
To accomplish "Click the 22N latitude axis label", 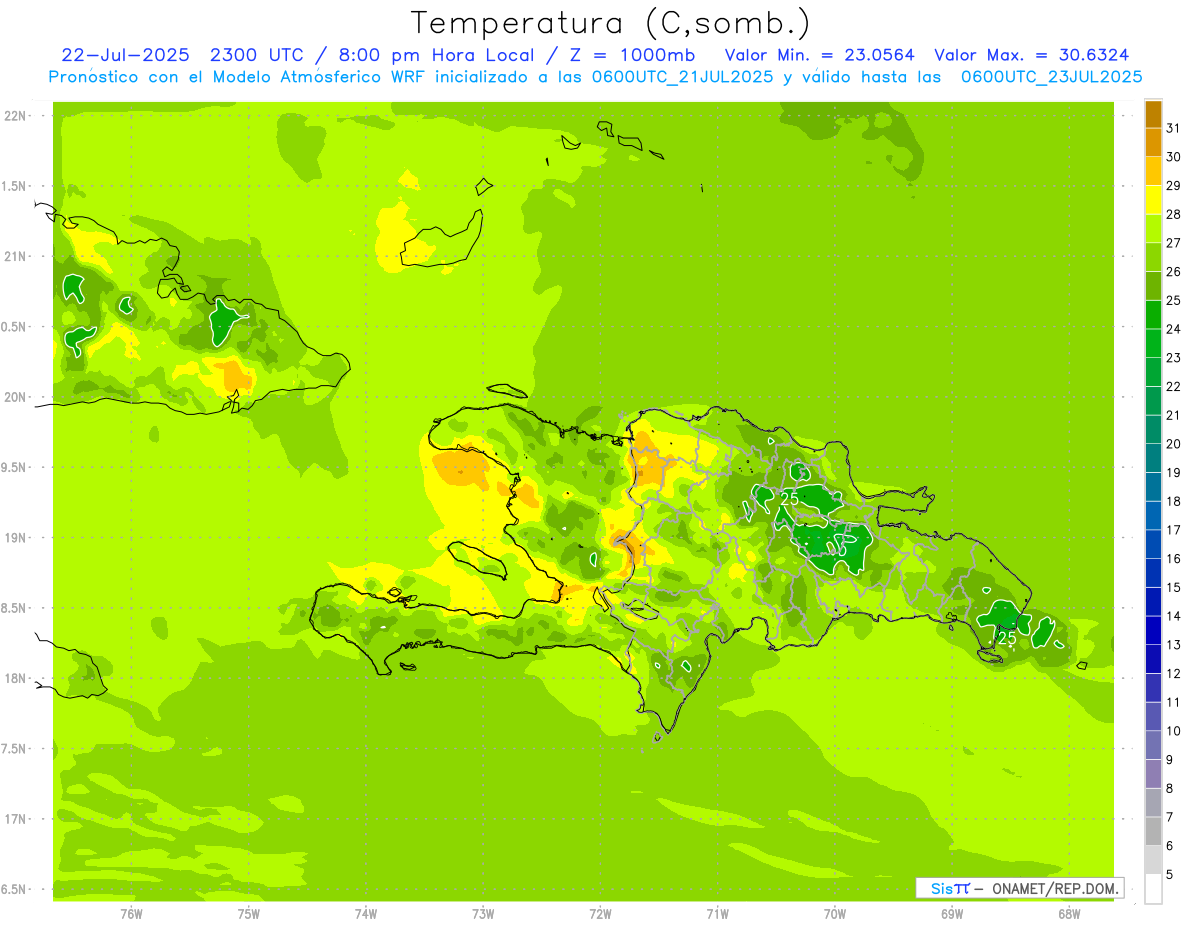I will tap(14, 115).
